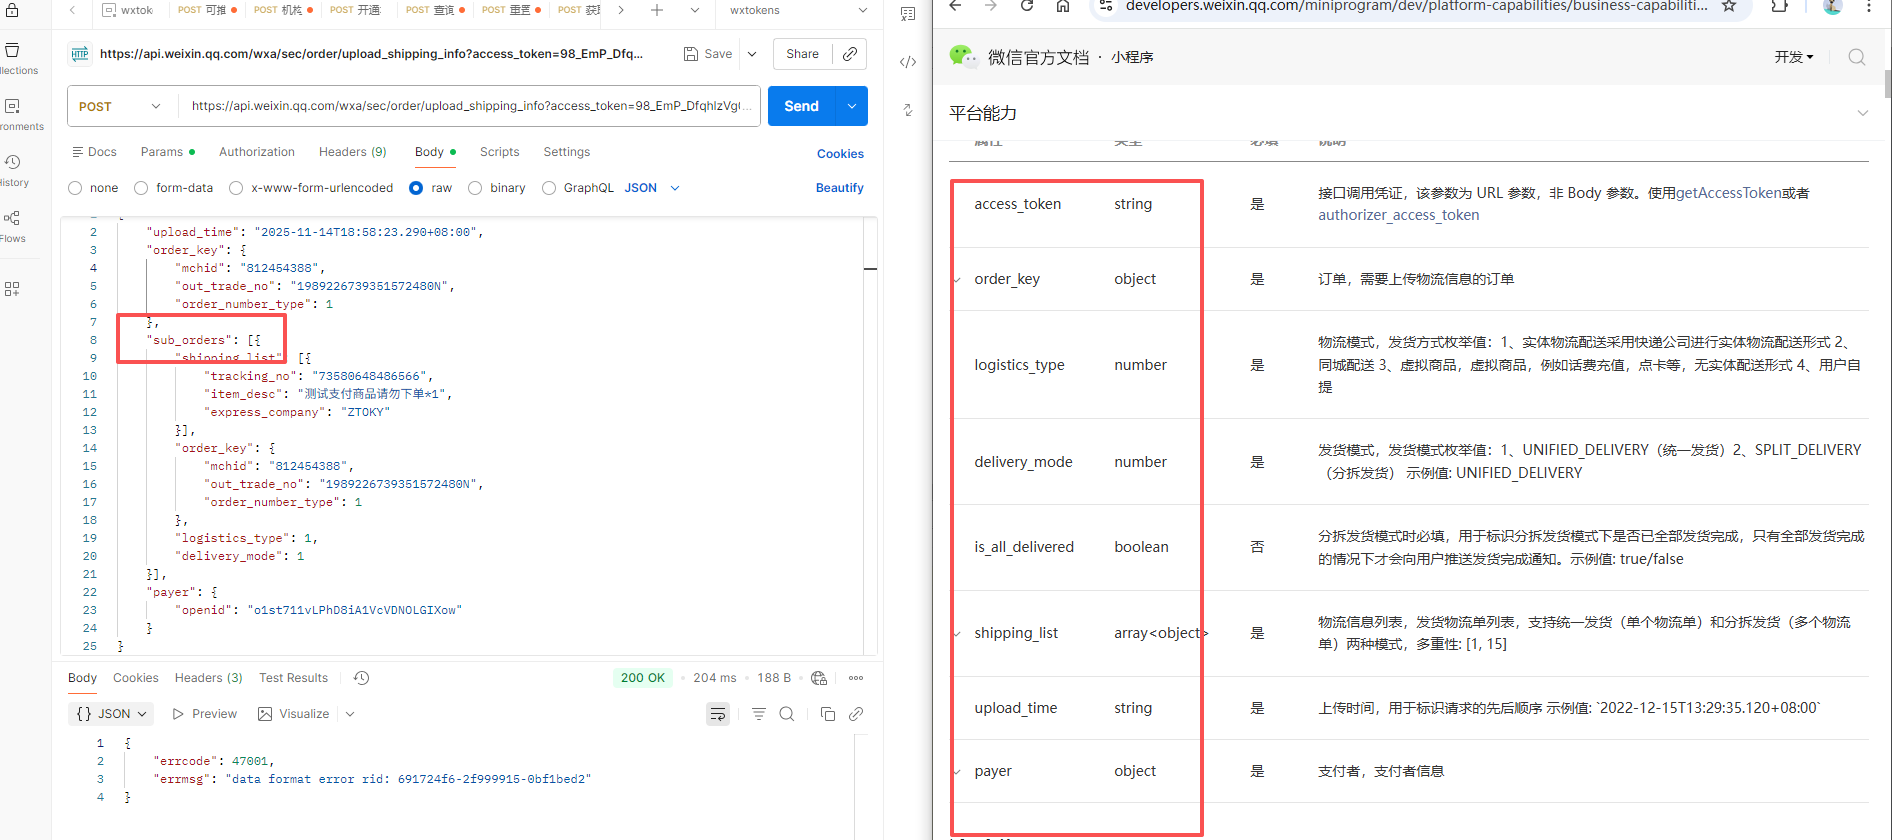Bookmark the WeChat docs page with star icon

coord(1729,6)
